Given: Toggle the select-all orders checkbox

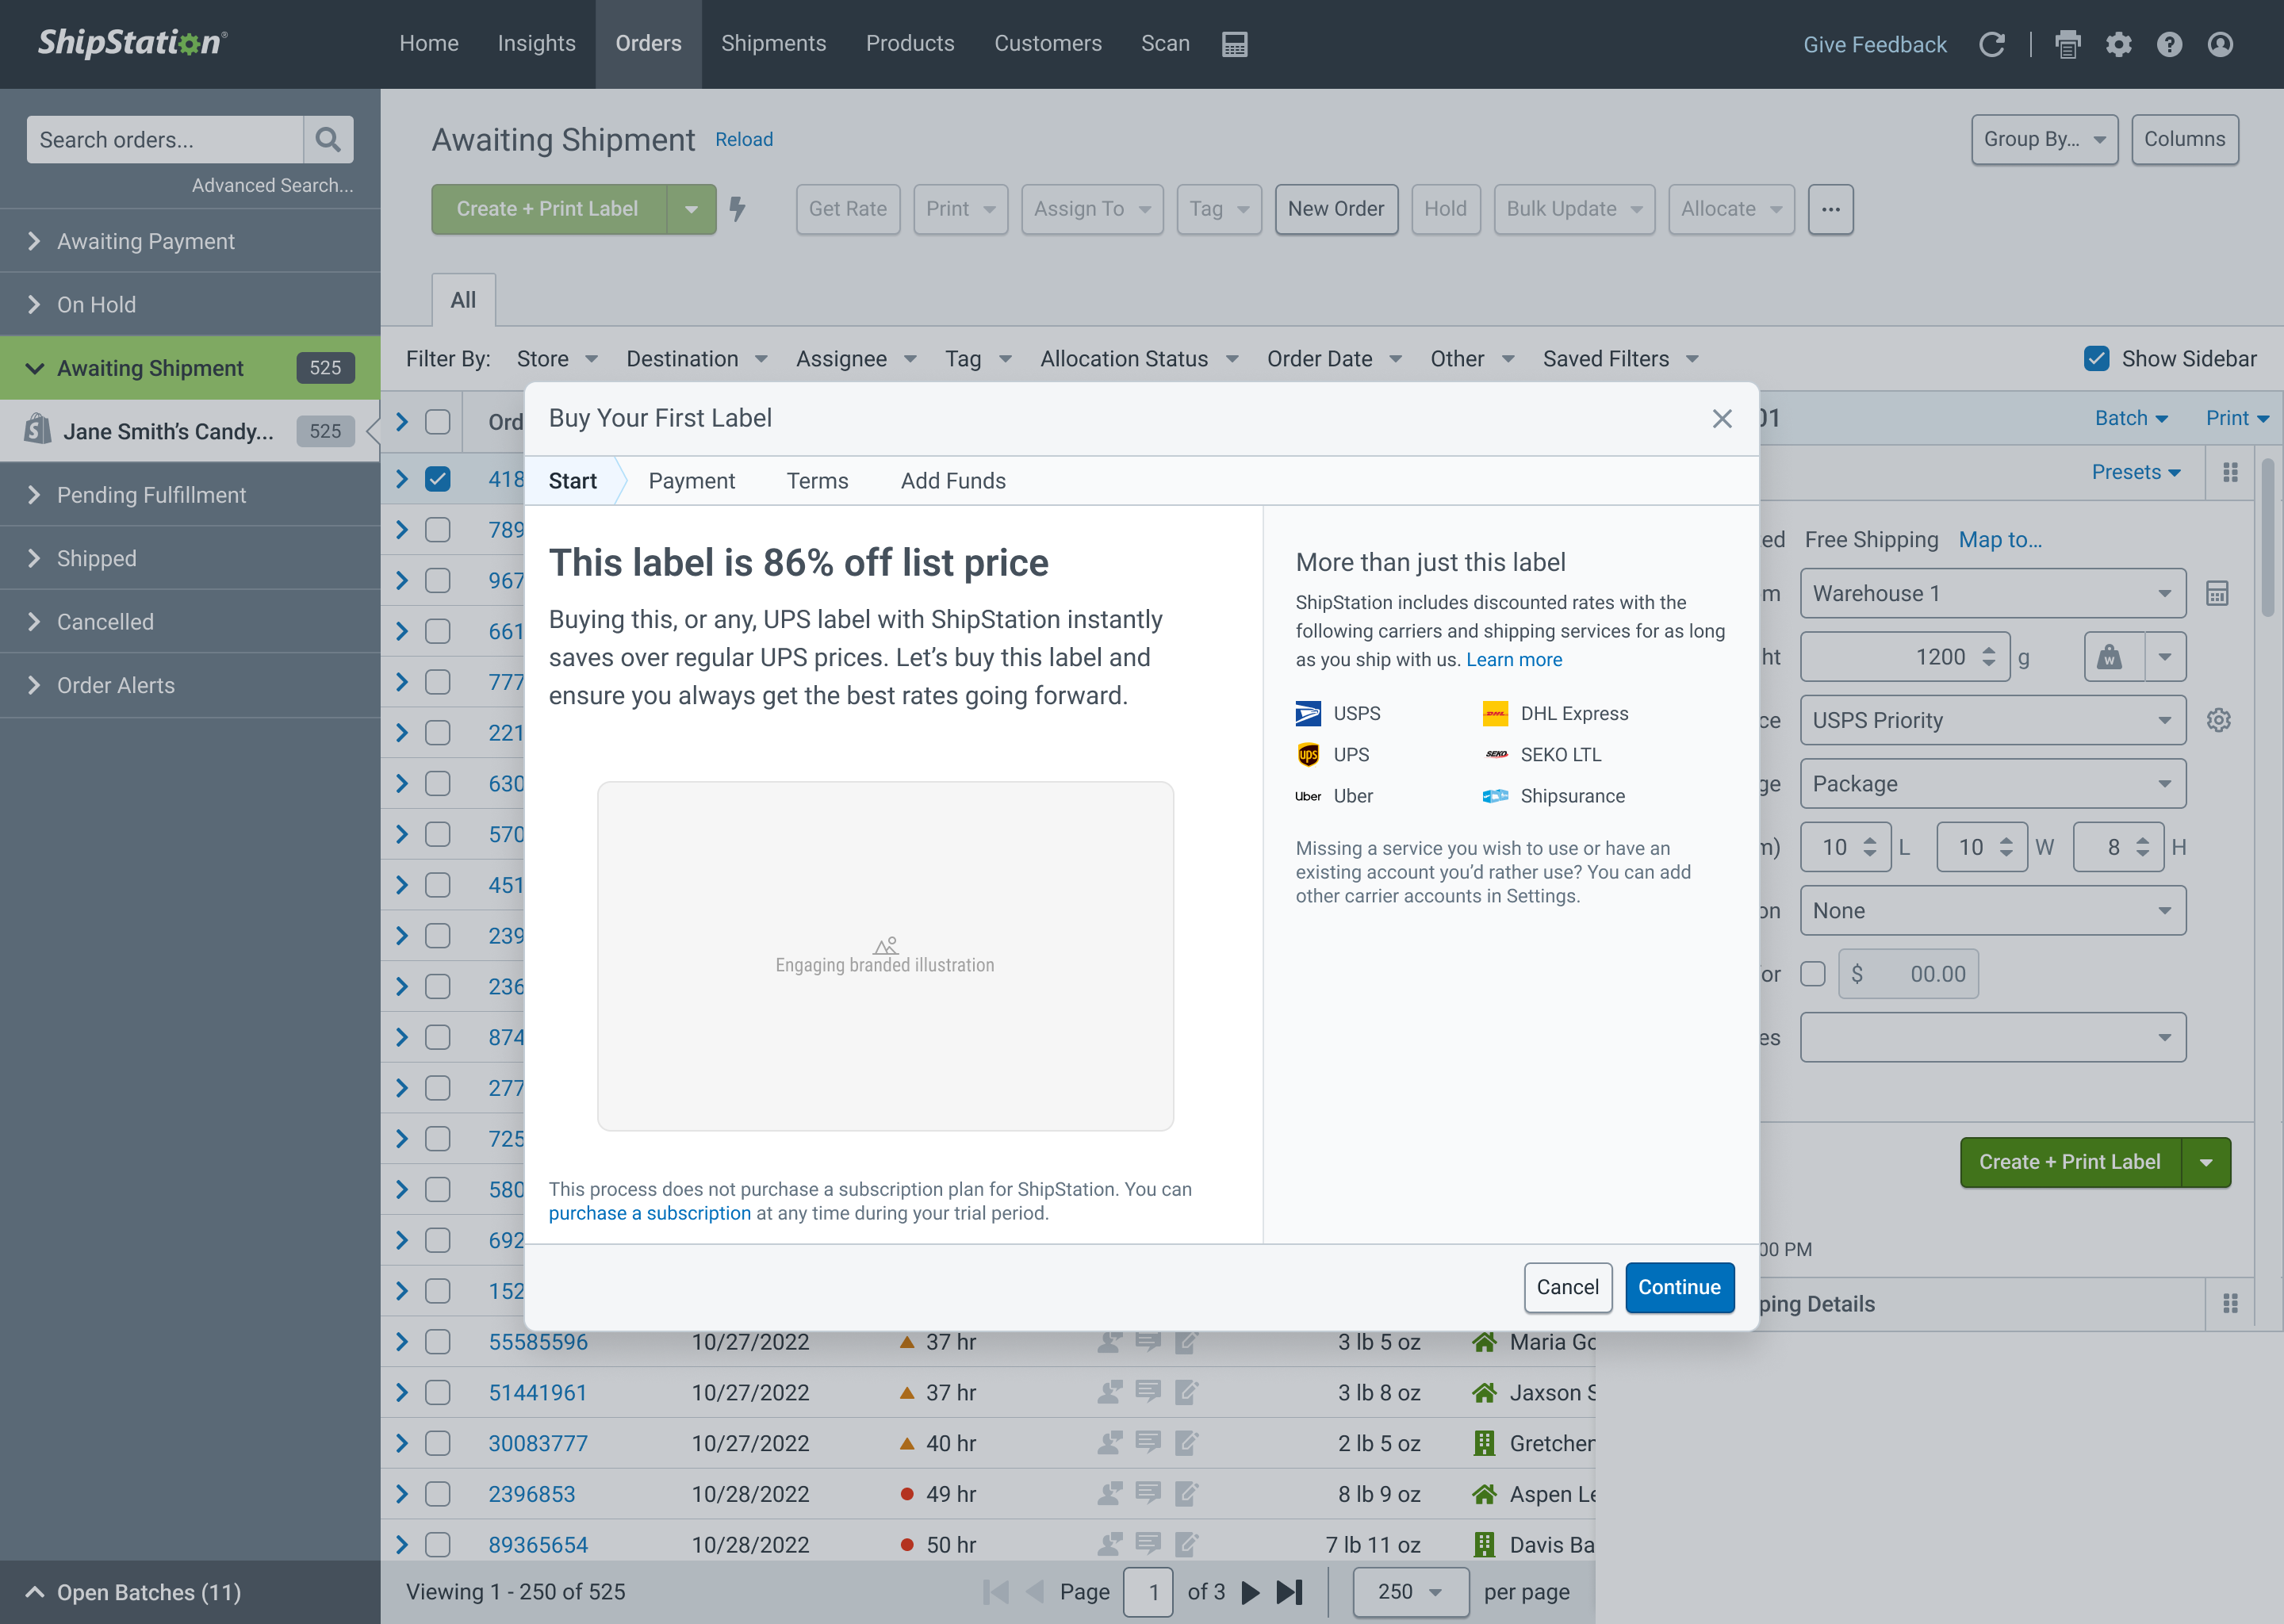Looking at the screenshot, I should click(437, 422).
